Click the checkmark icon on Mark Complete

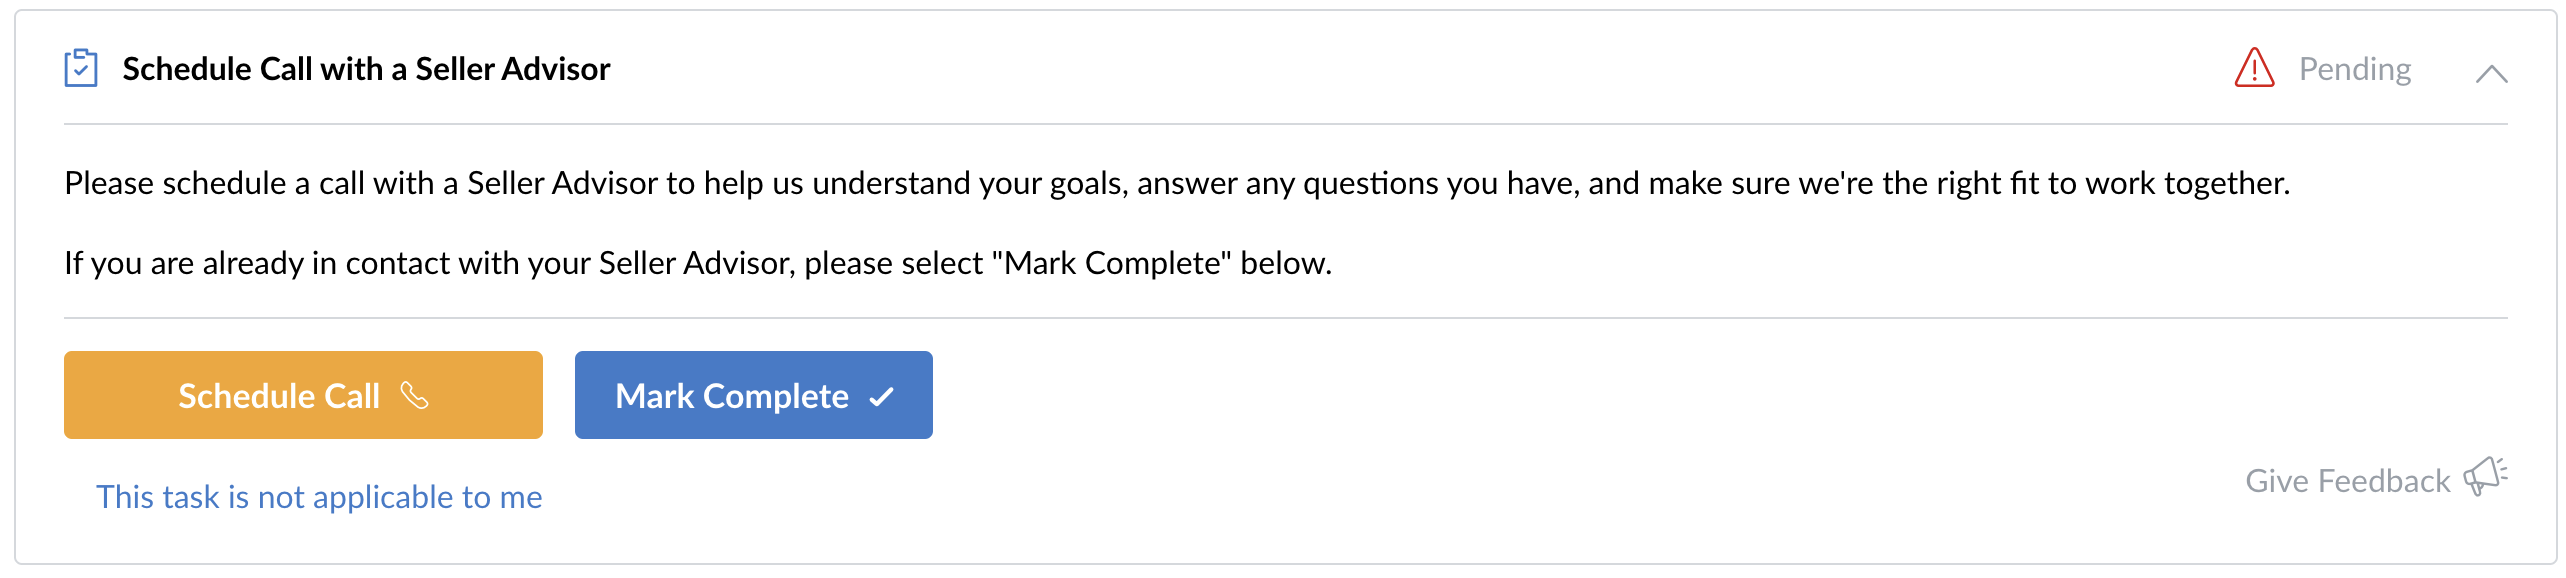point(881,397)
